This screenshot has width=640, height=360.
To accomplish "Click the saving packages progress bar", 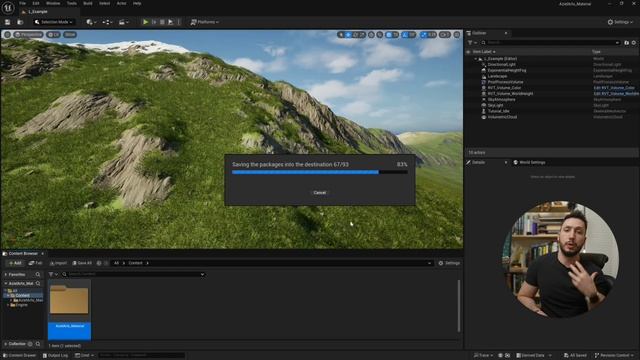I will (320, 172).
